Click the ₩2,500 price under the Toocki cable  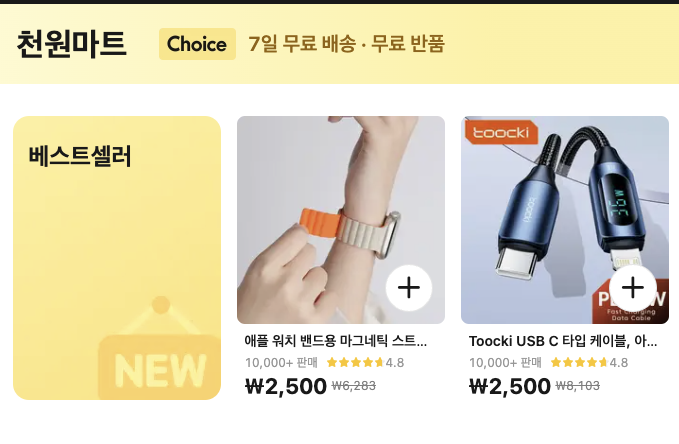pyautogui.click(x=510, y=386)
